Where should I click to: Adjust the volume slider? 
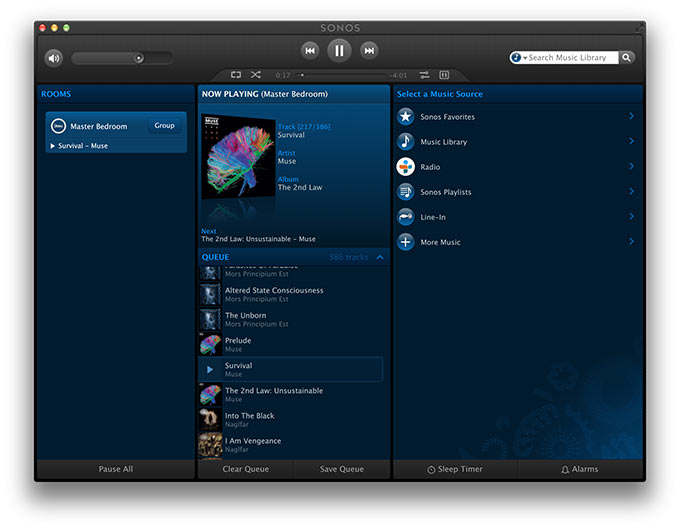pyautogui.click(x=122, y=58)
